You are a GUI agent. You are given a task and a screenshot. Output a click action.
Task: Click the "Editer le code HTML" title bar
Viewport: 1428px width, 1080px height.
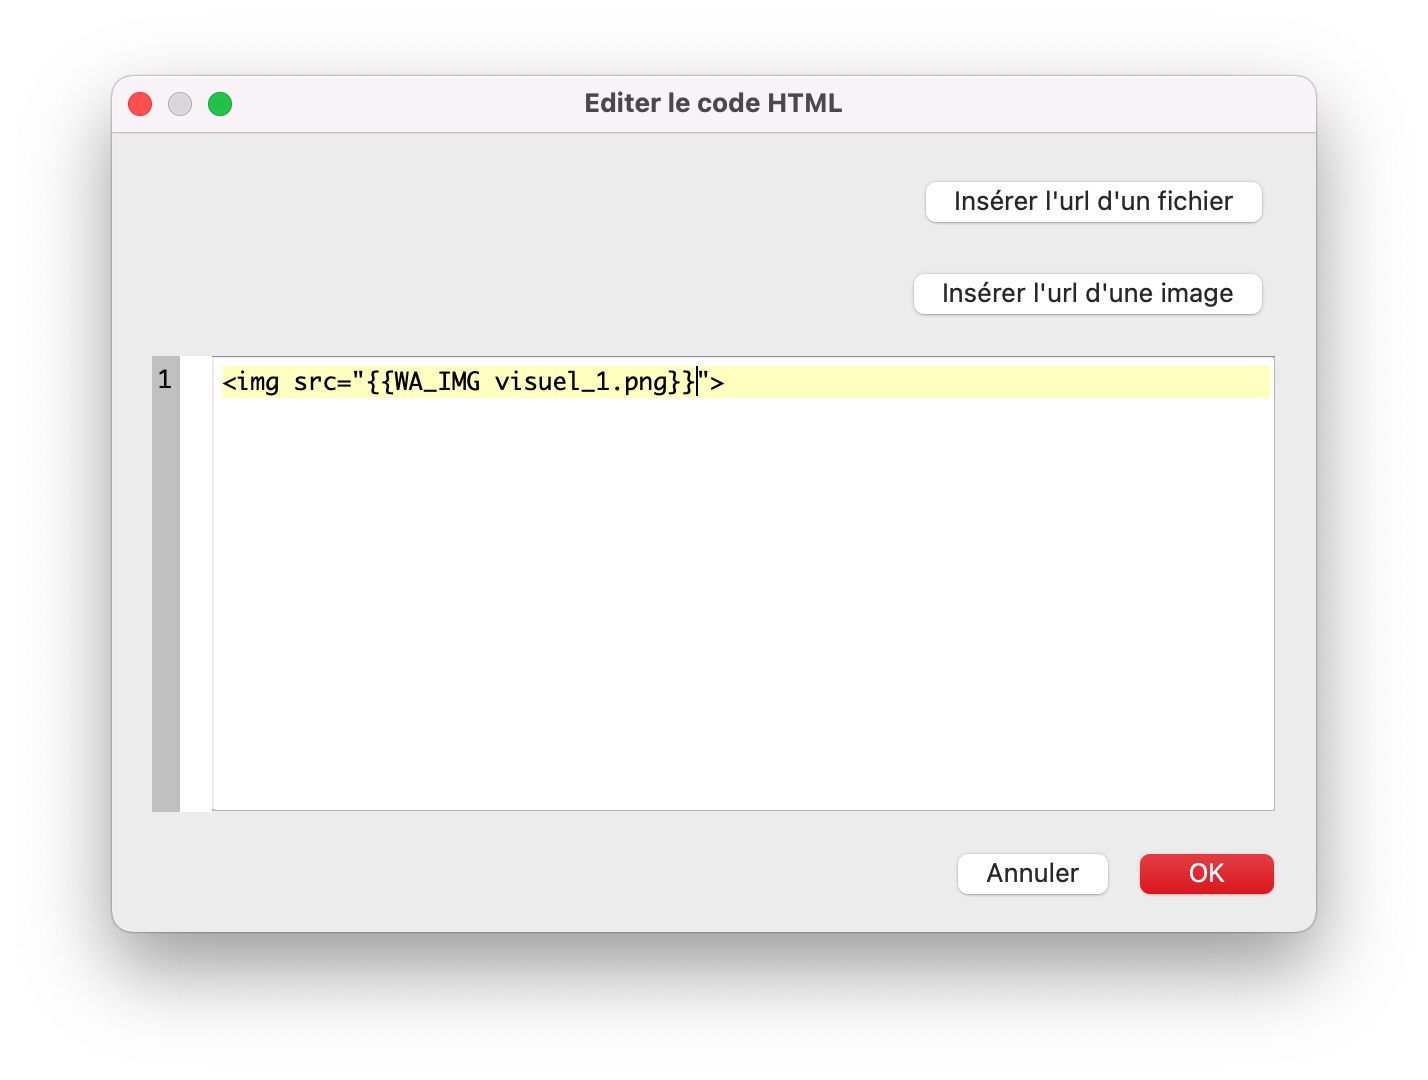(x=713, y=103)
